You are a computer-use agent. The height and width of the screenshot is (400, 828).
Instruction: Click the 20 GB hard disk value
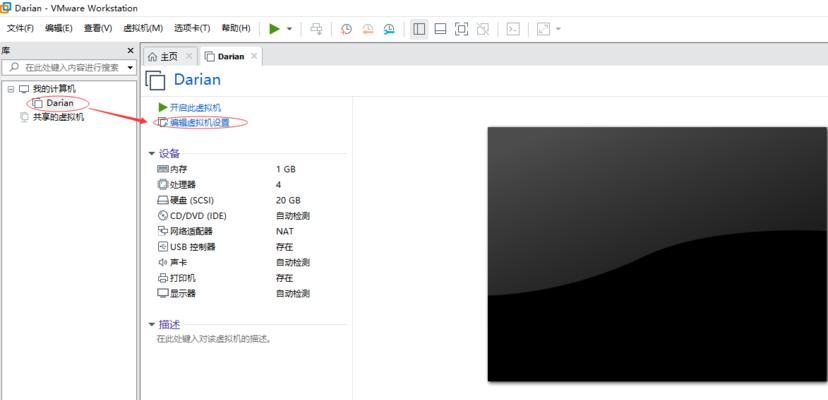point(288,200)
